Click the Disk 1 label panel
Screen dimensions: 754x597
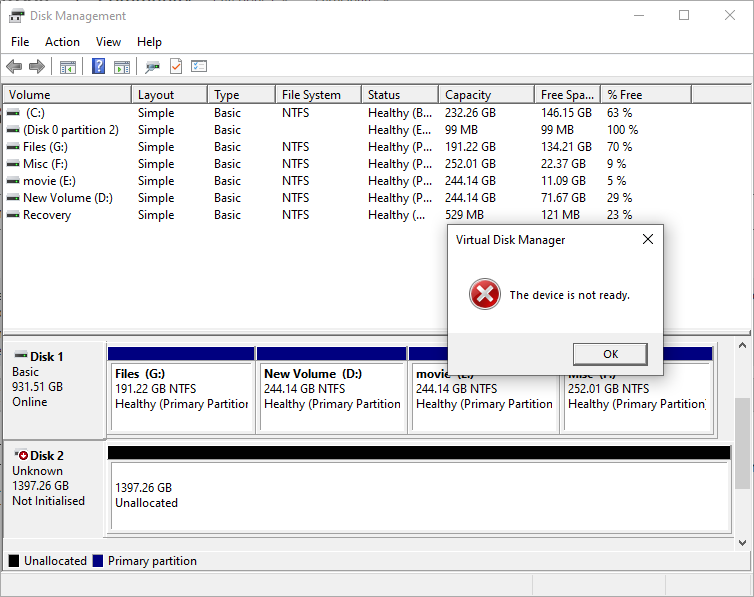55,390
